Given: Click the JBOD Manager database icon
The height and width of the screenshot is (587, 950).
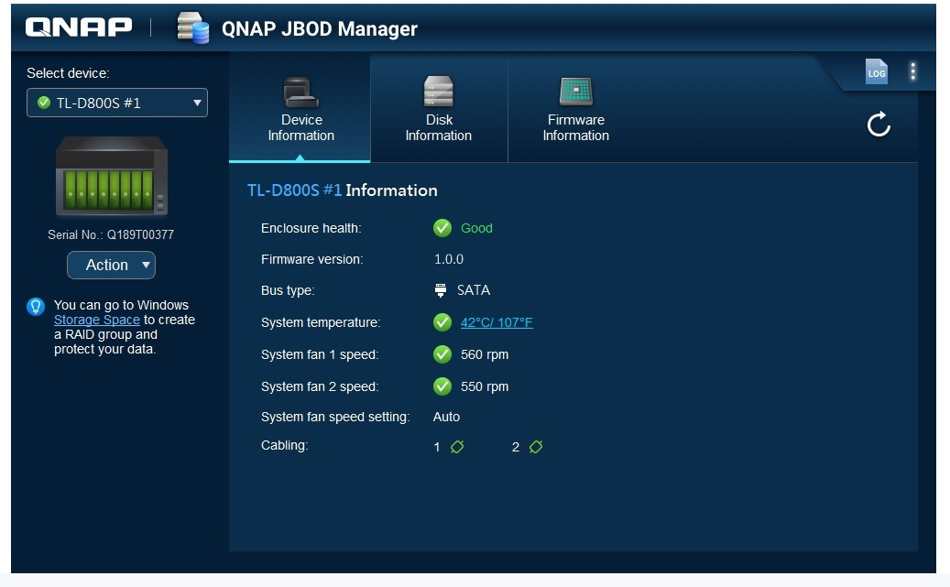Looking at the screenshot, I should pyautogui.click(x=193, y=28).
